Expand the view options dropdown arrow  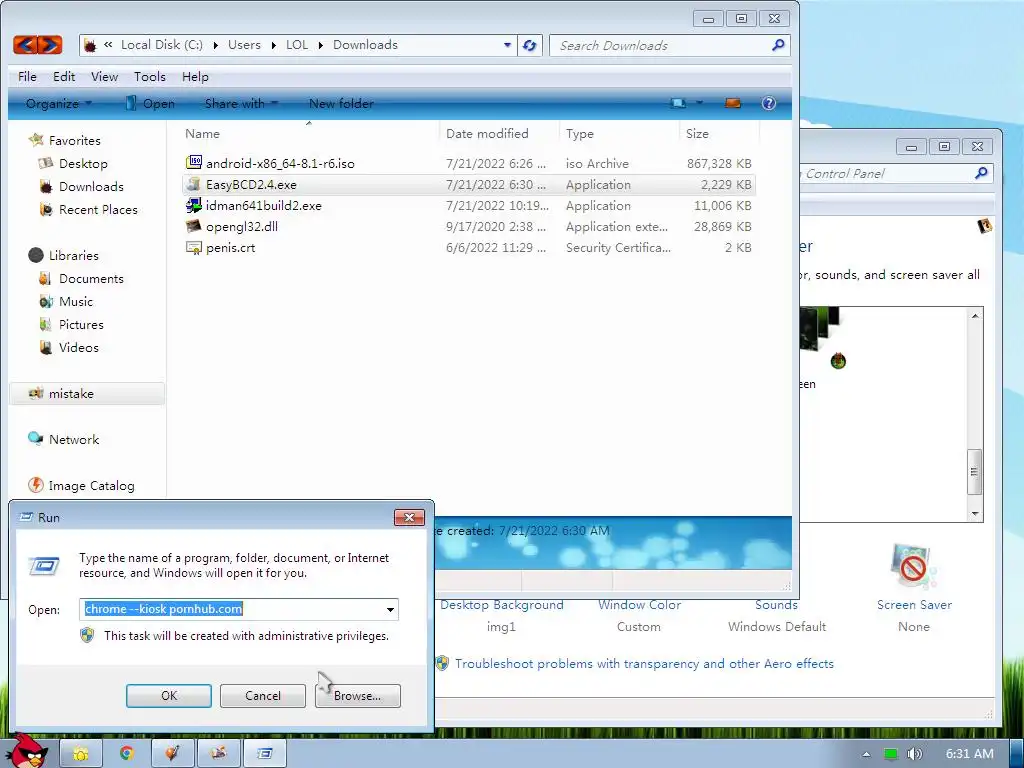coord(699,103)
